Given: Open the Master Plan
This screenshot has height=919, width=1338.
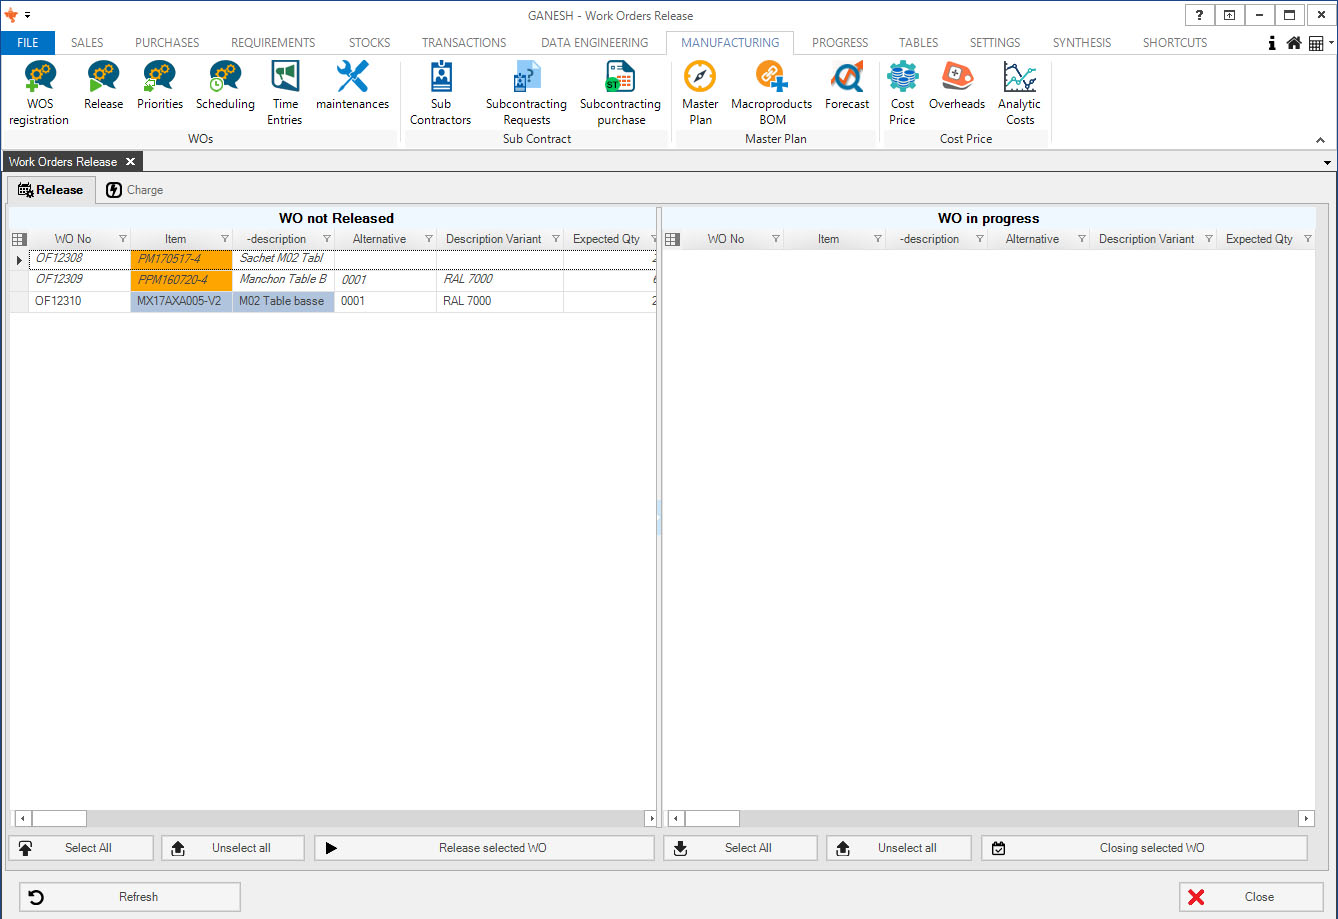Looking at the screenshot, I should pyautogui.click(x=700, y=92).
